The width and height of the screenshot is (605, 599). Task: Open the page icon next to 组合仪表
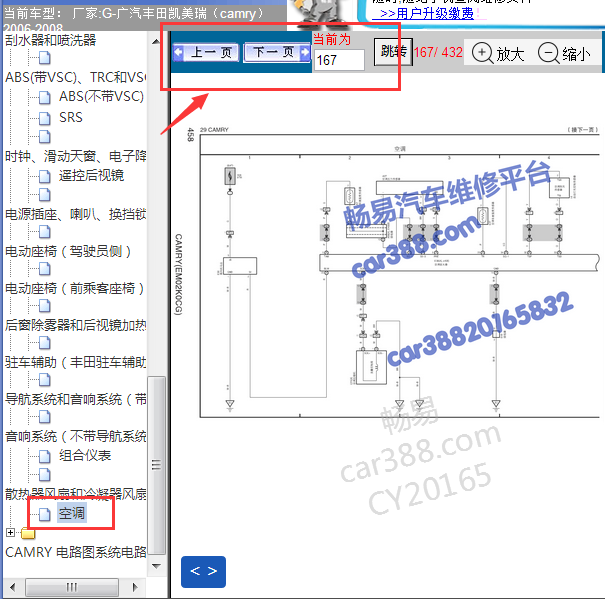tap(45, 457)
